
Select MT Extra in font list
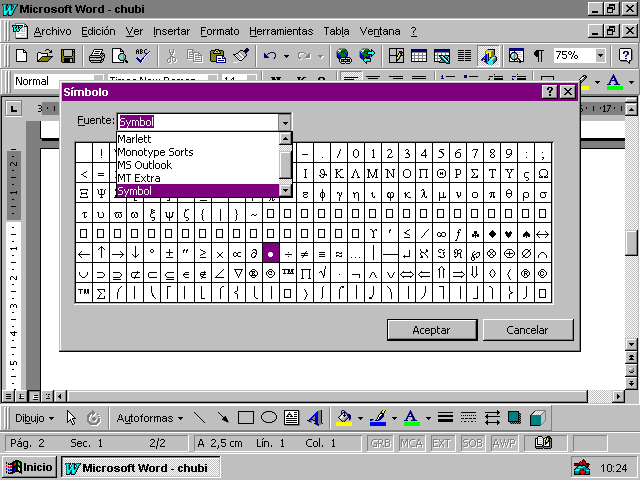(x=198, y=178)
